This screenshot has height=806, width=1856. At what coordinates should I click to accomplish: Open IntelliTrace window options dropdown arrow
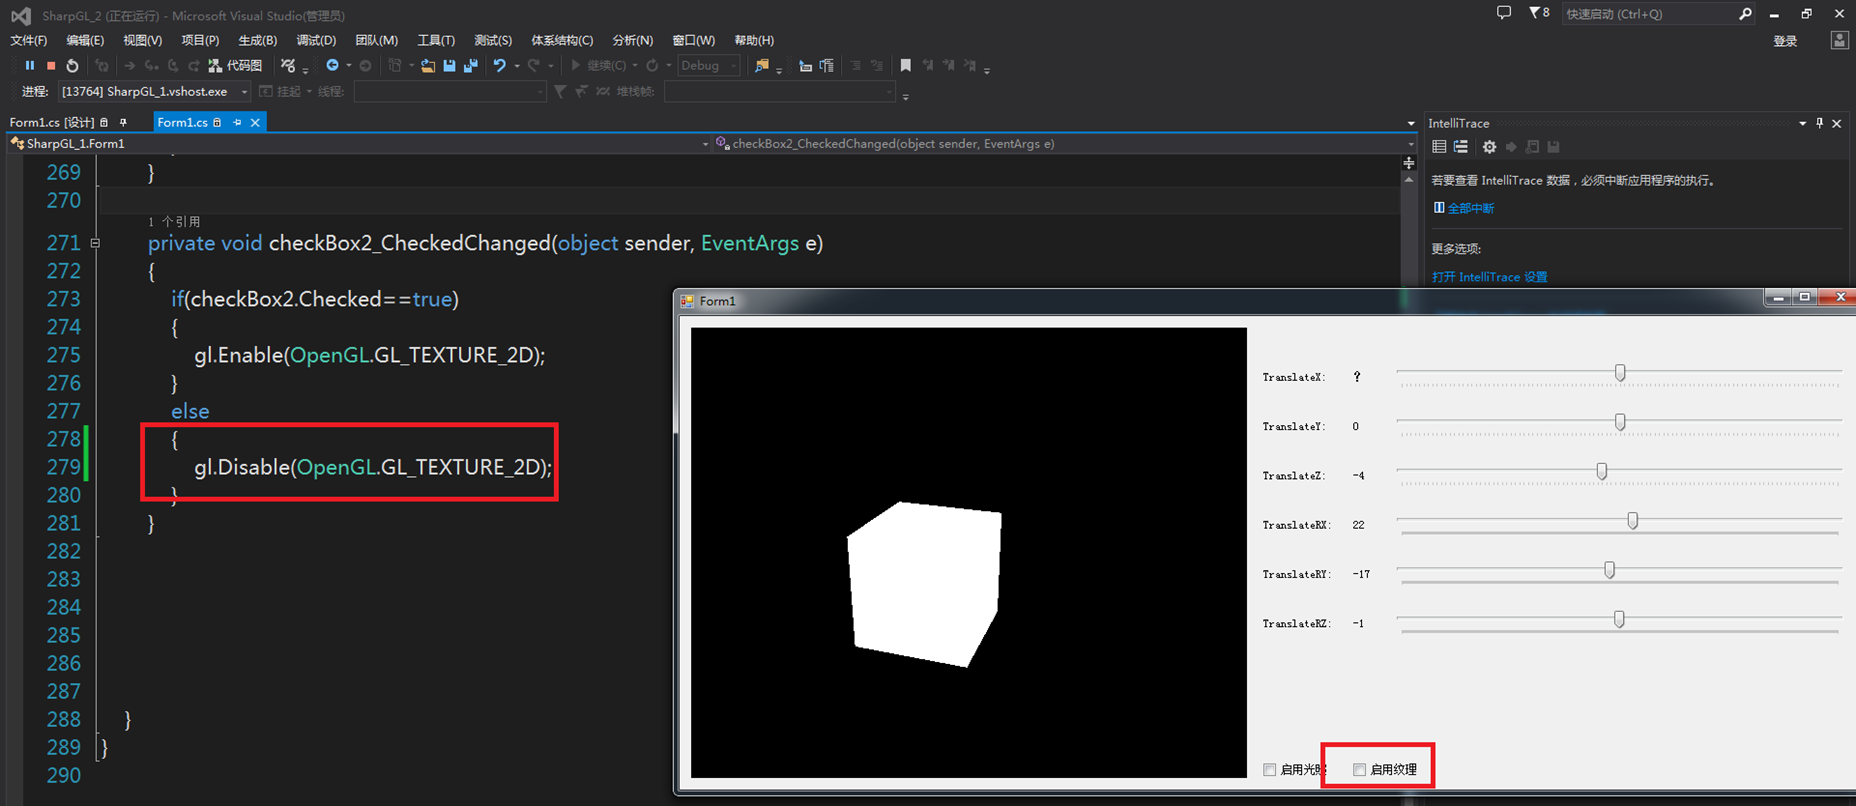[1802, 123]
